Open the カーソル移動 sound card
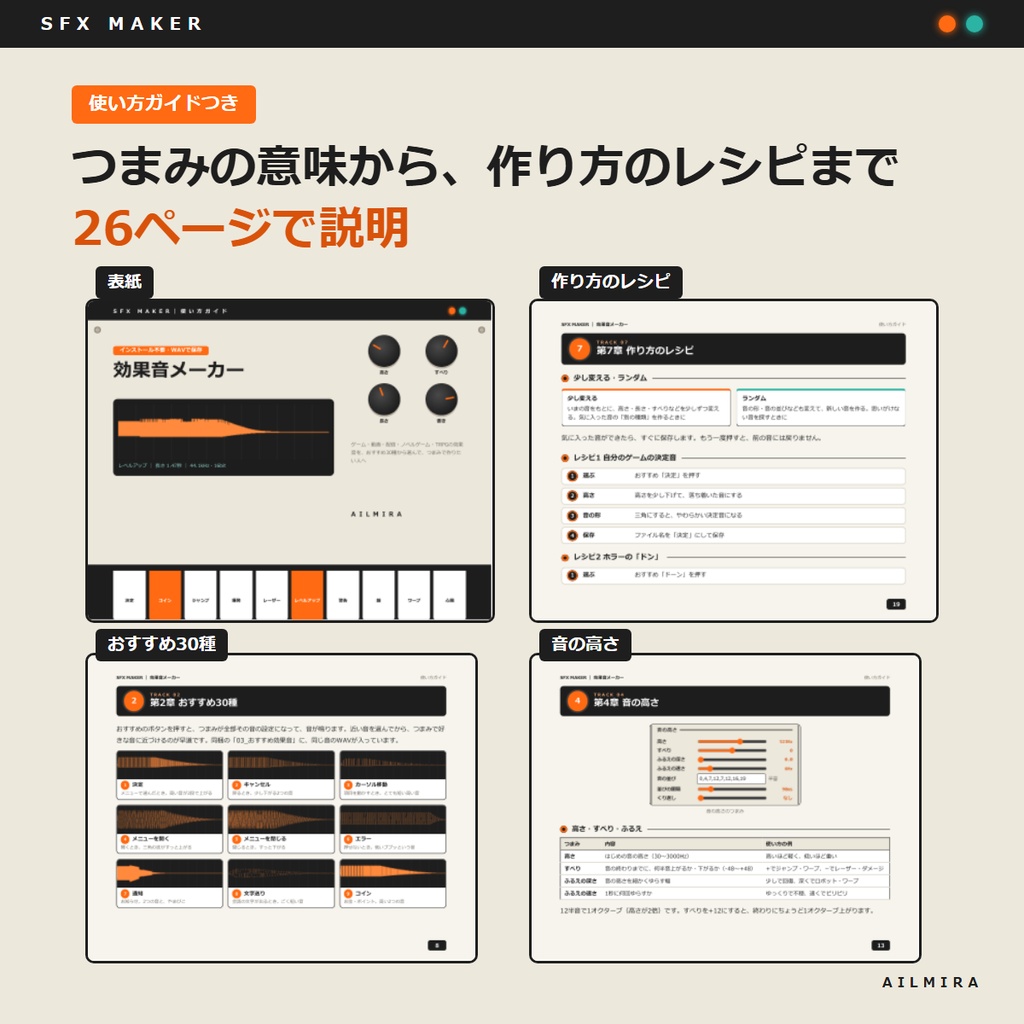This screenshot has width=1024, height=1024. coord(392,775)
